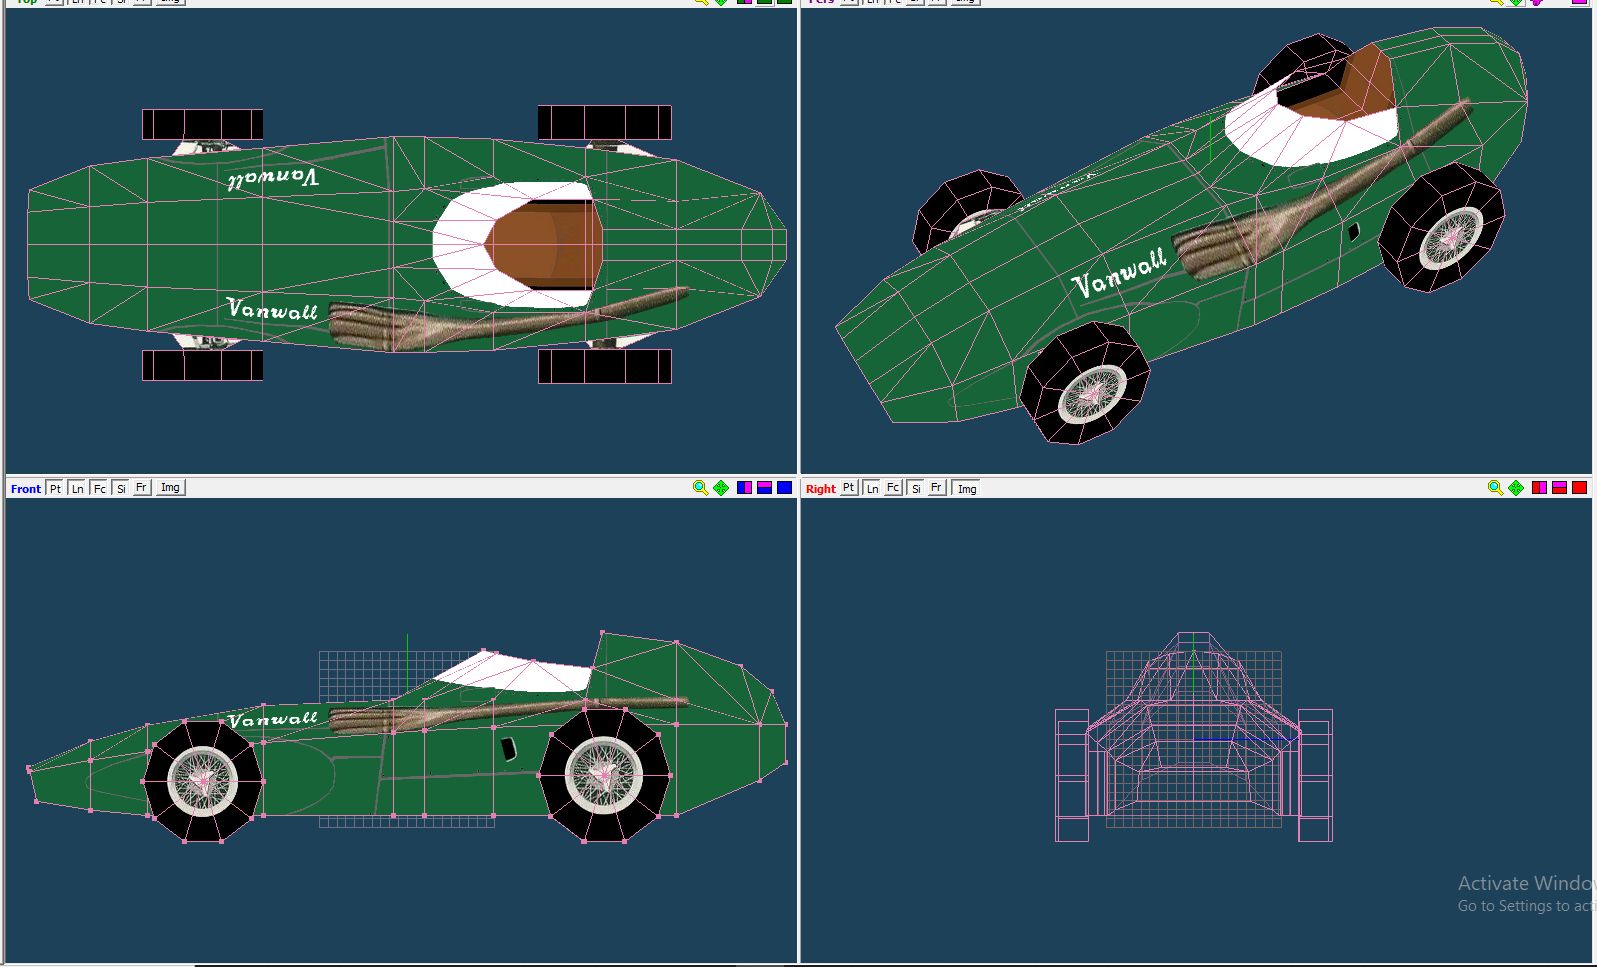Click the green pan arrows in Right view
1597x967 pixels.
(x=1516, y=488)
